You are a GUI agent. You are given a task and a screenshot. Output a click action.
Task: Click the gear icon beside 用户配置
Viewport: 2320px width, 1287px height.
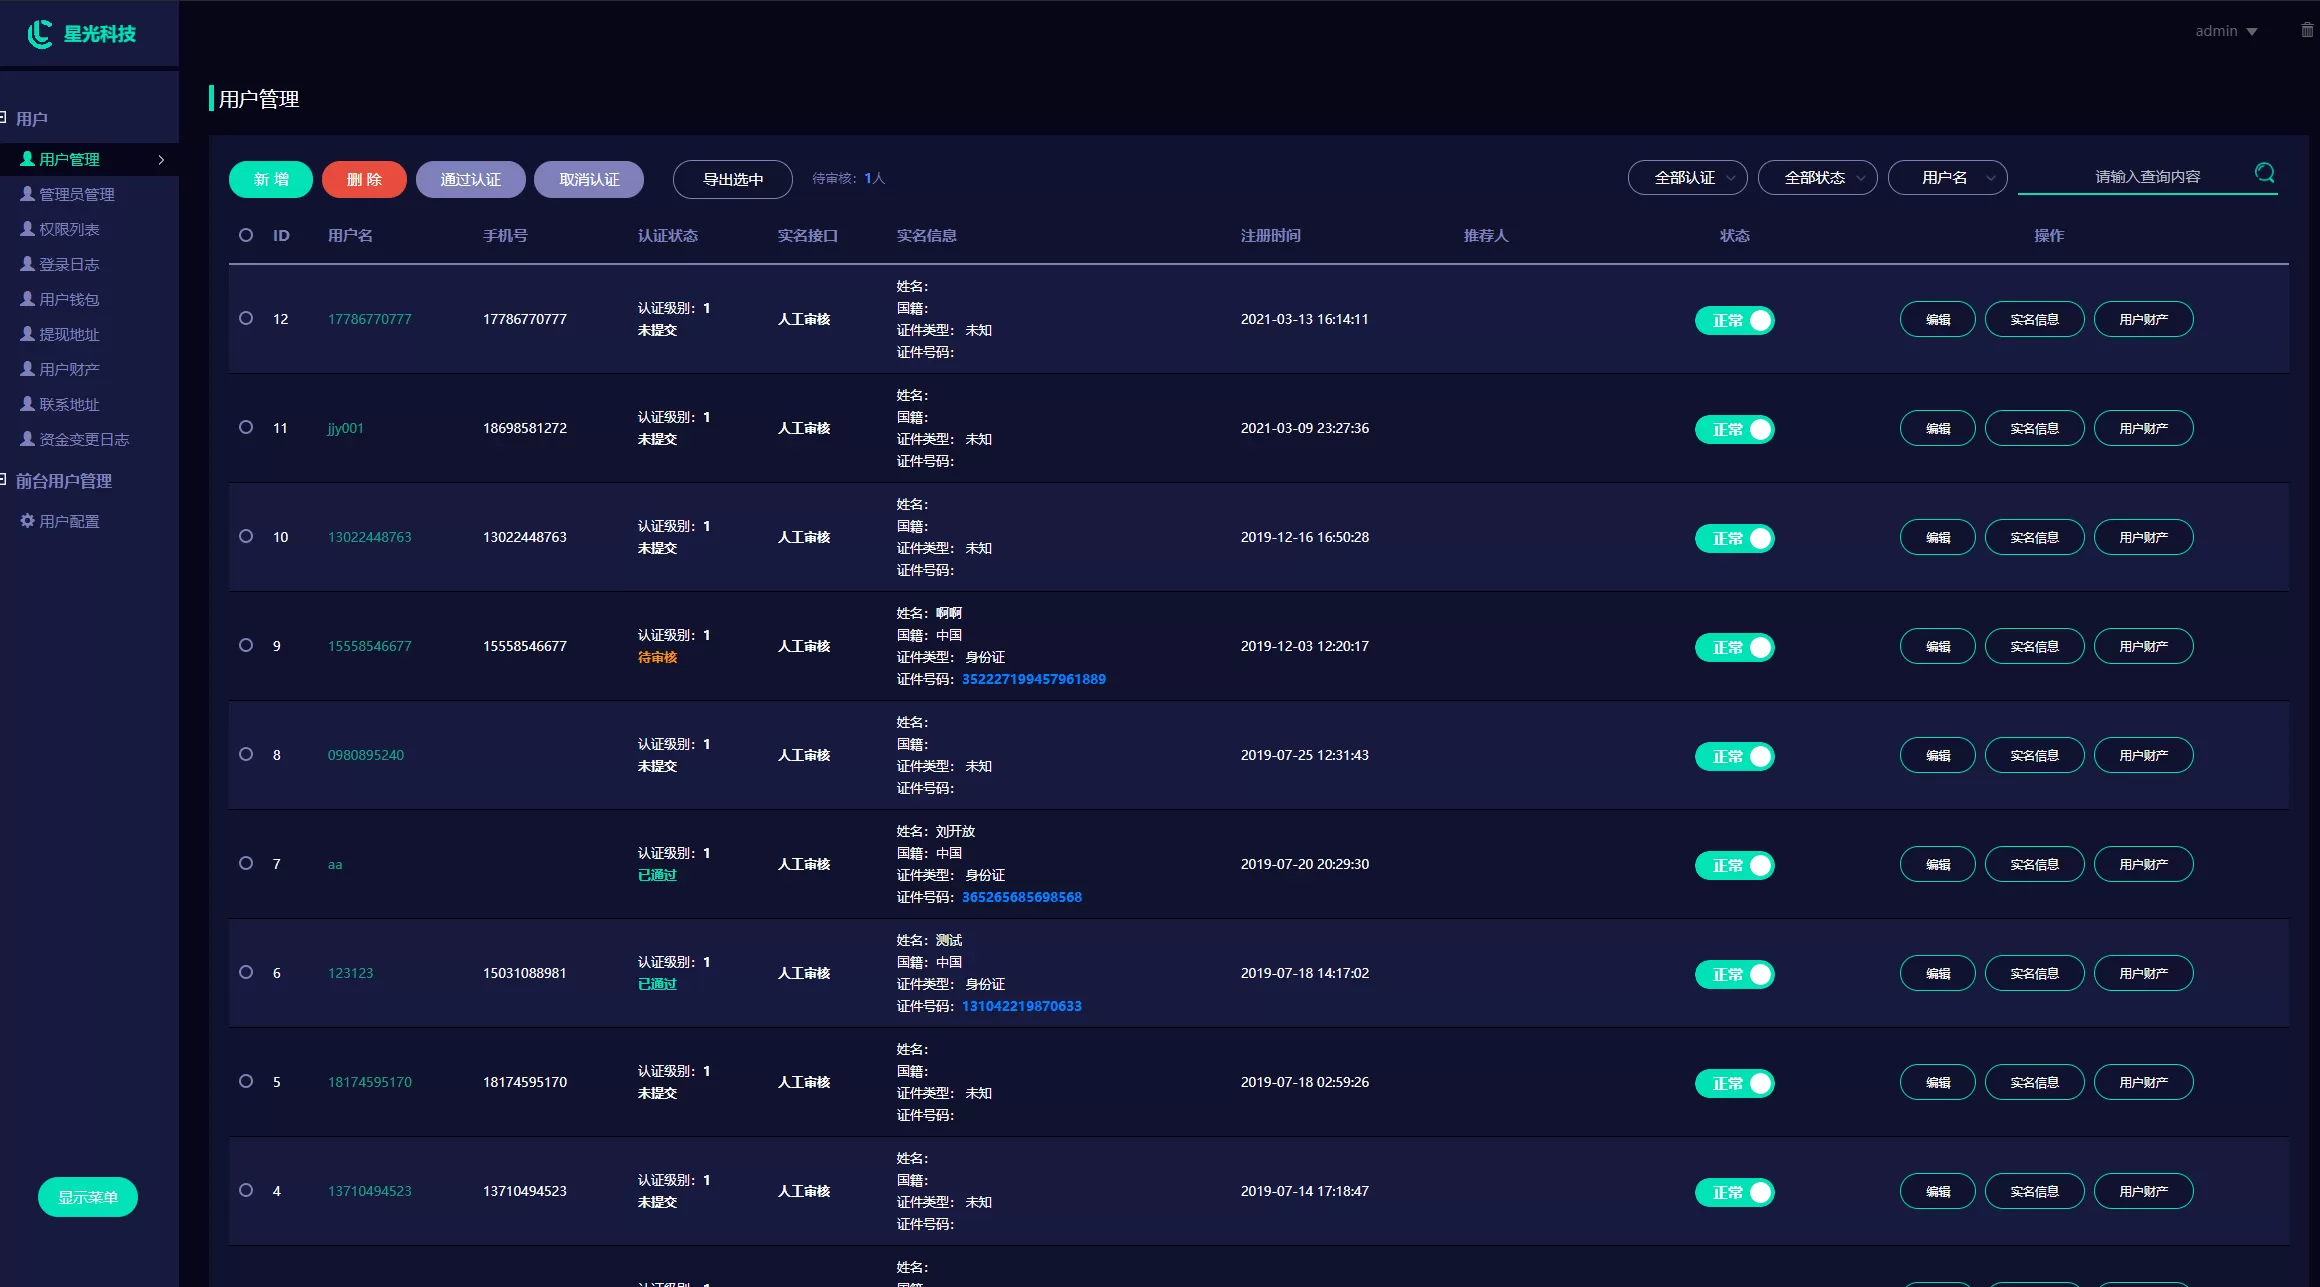click(27, 521)
